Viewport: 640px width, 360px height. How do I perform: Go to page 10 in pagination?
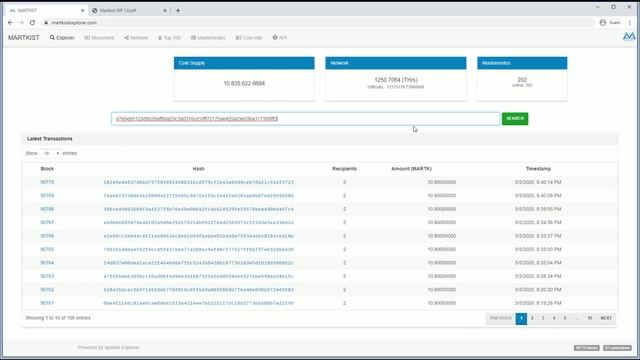(x=590, y=318)
